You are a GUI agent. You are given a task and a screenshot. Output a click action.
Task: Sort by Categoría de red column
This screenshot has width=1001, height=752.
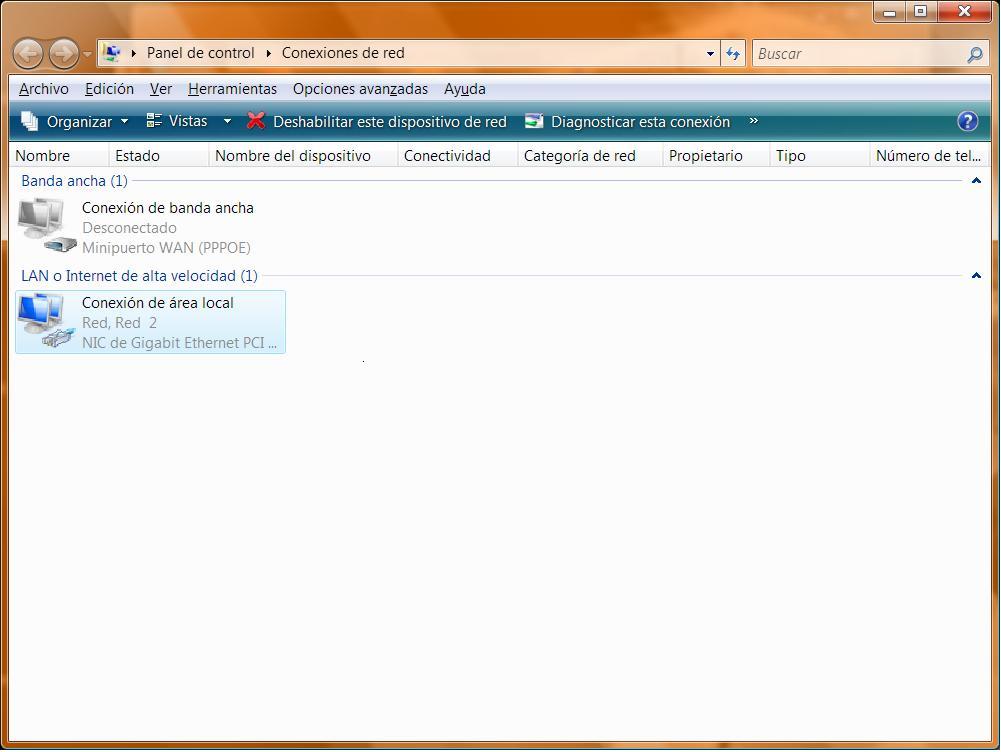591,156
